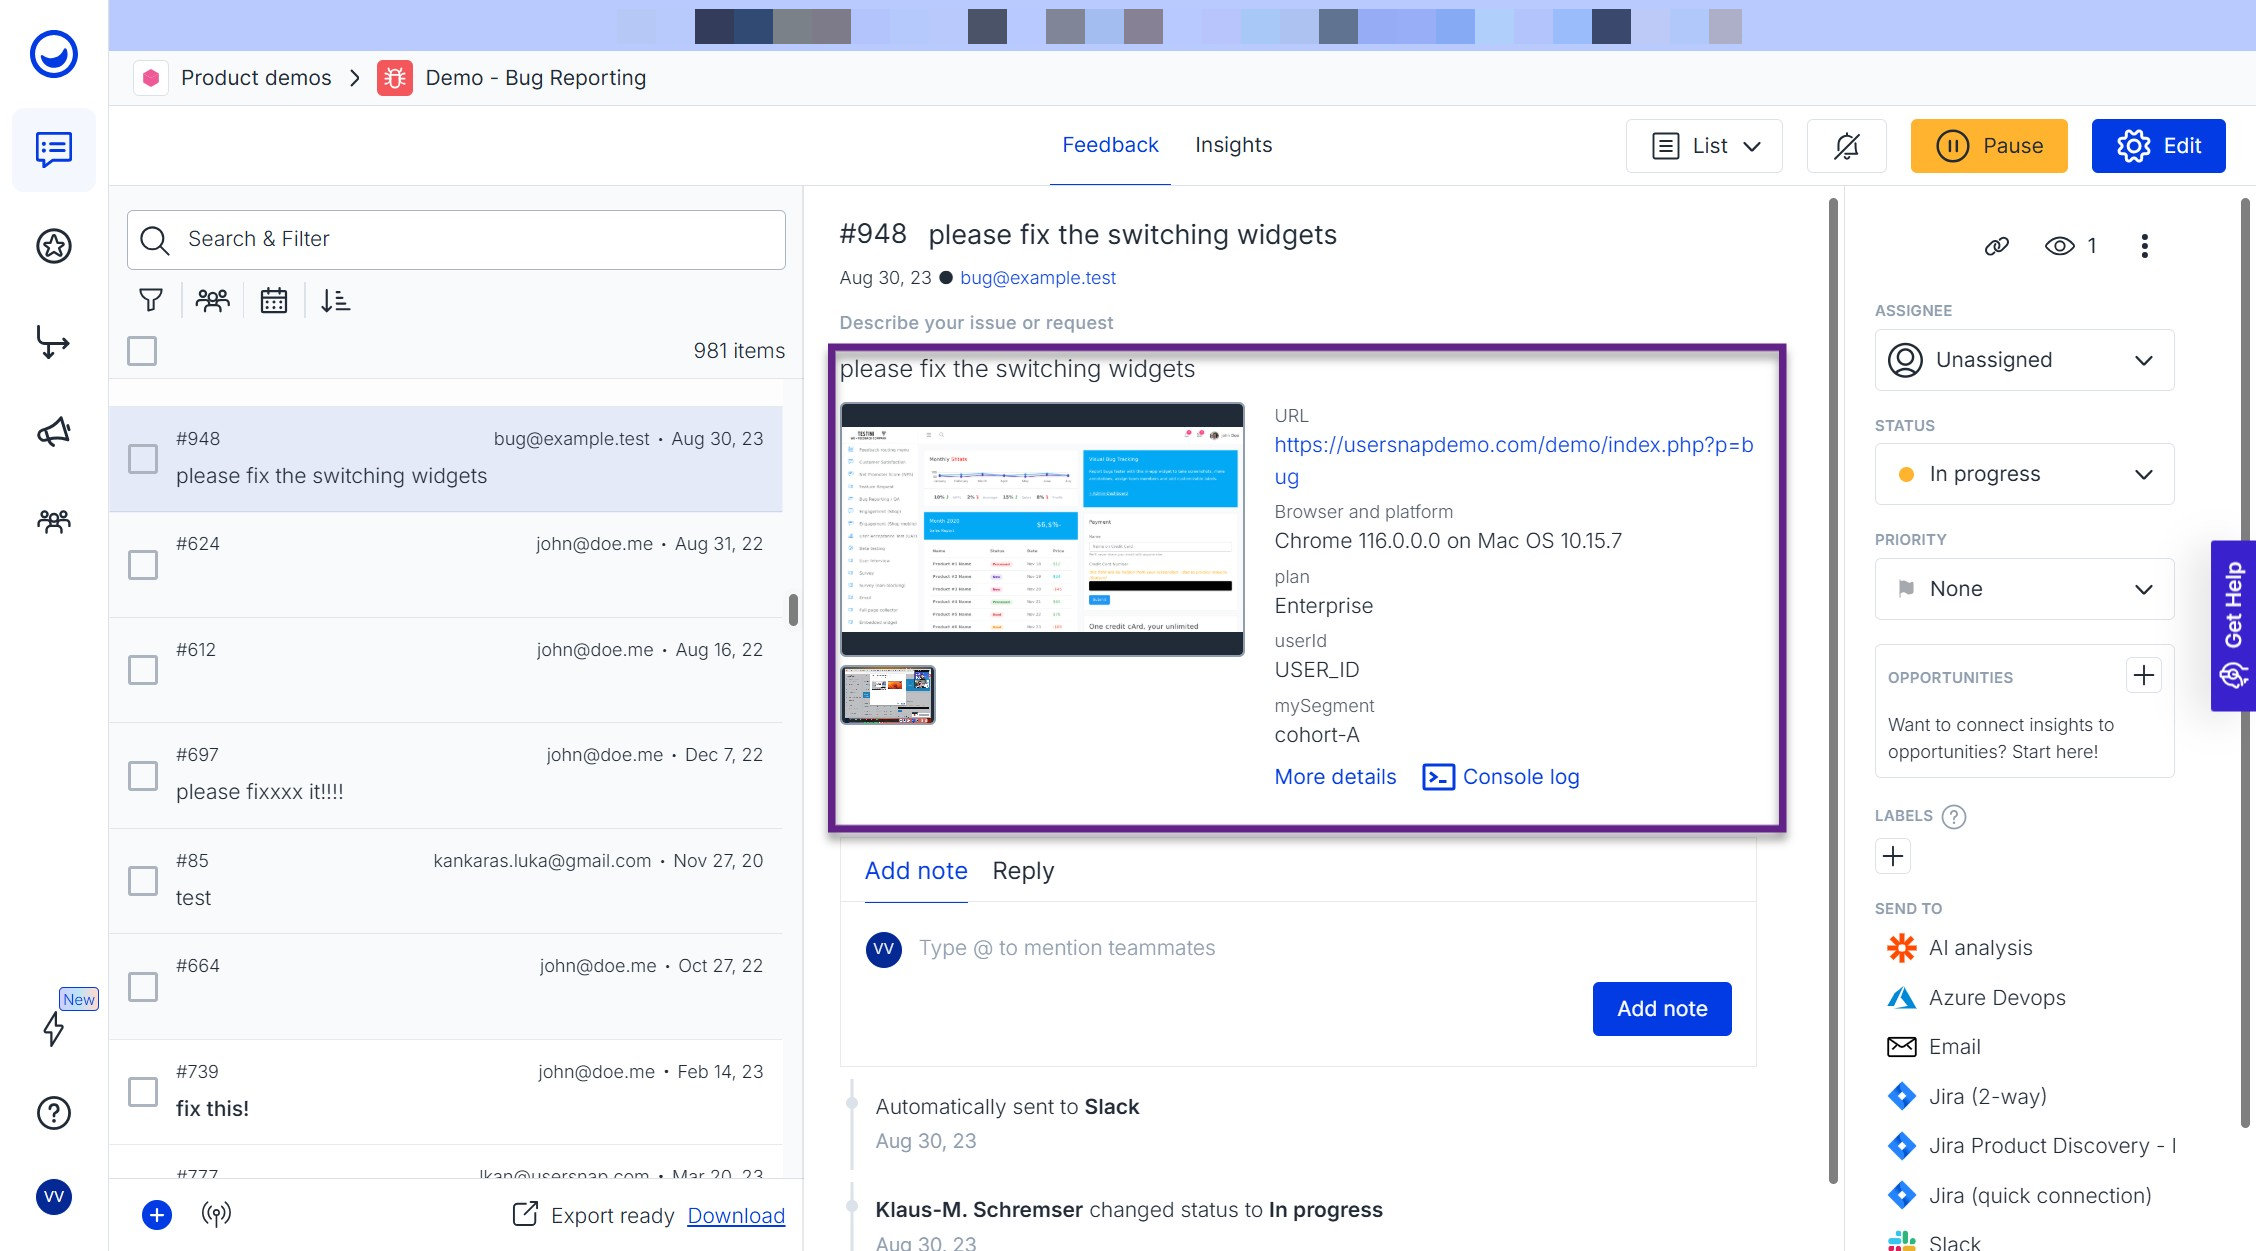The height and width of the screenshot is (1251, 2256).
Task: Open the announcements megaphone sidebar icon
Action: 54,432
